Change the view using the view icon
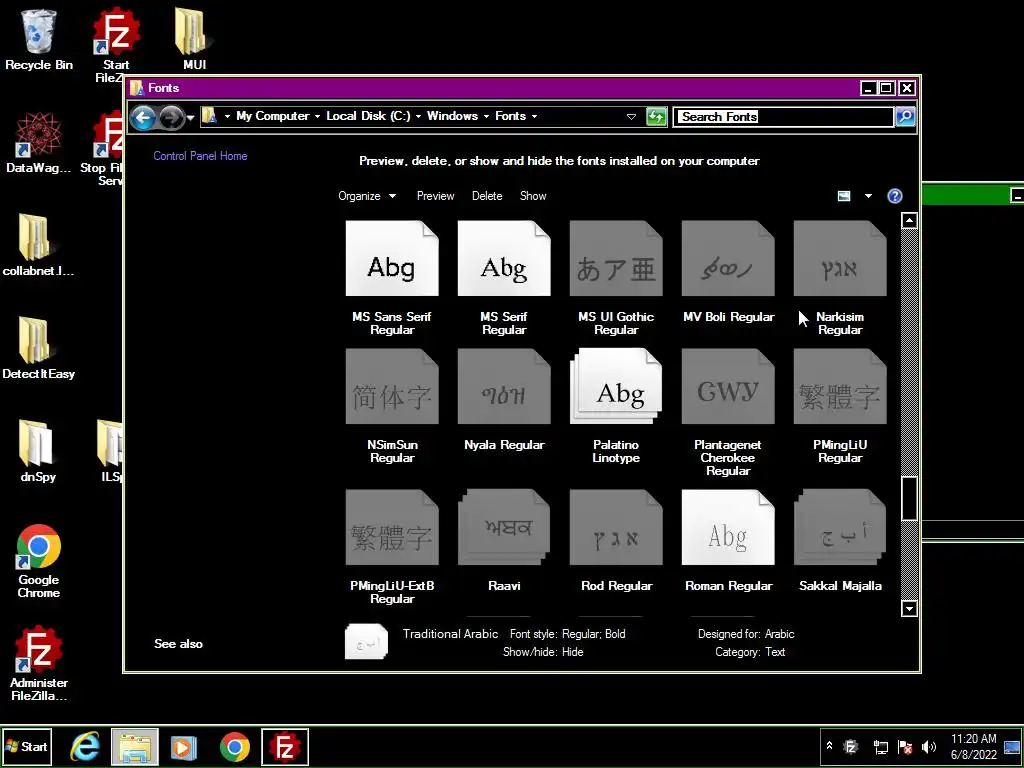The width and height of the screenshot is (1024, 768). [x=844, y=196]
